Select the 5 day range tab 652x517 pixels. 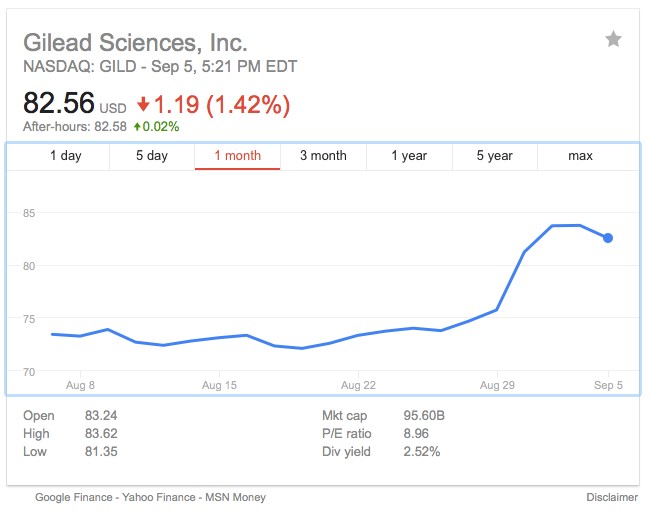[152, 156]
